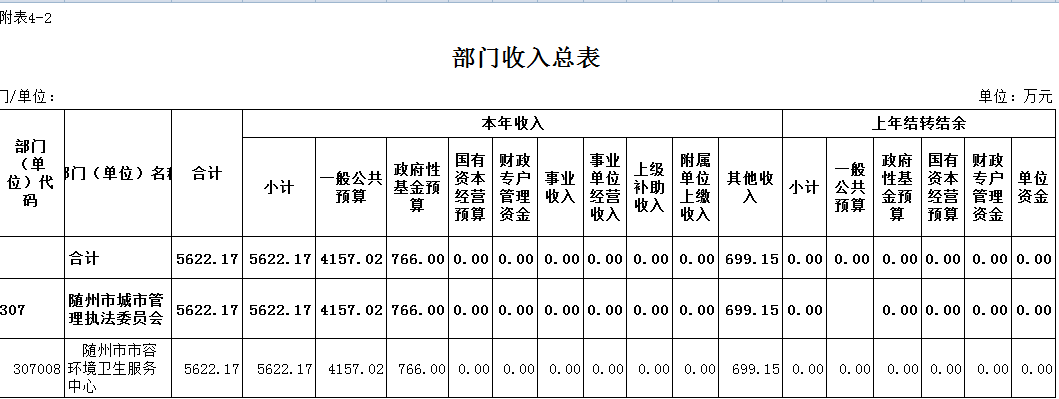Click the 合计 row label cell
The height and width of the screenshot is (399, 1059).
point(118,258)
